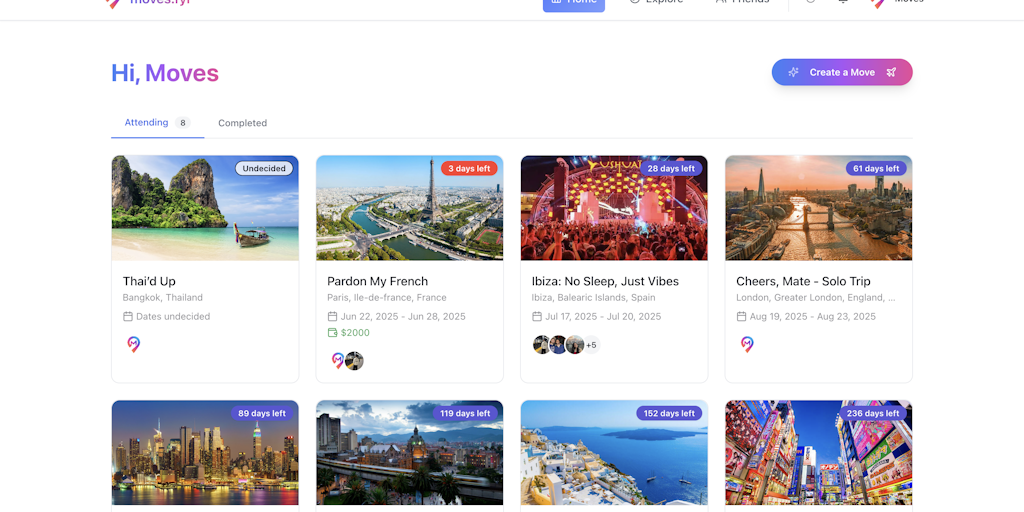
Task: Click Moves avatar on Cheers, Mate card
Action: 747,344
